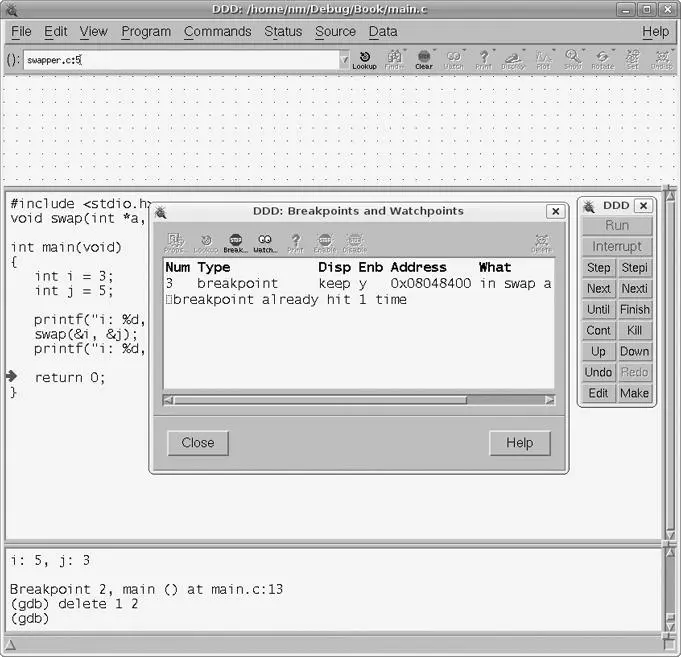Click the swapper.c:5 argument input field
Viewport: 681px width, 657px height.
tap(180, 60)
